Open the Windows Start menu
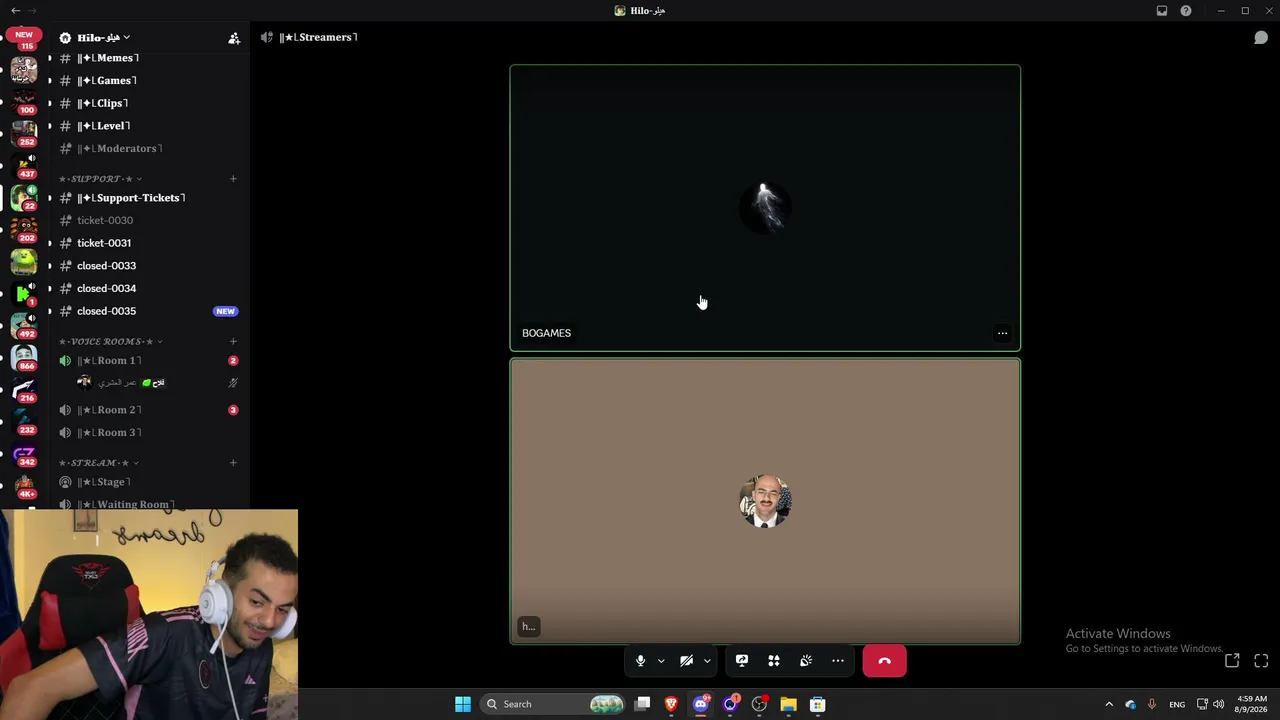1280x720 pixels. pyautogui.click(x=463, y=704)
